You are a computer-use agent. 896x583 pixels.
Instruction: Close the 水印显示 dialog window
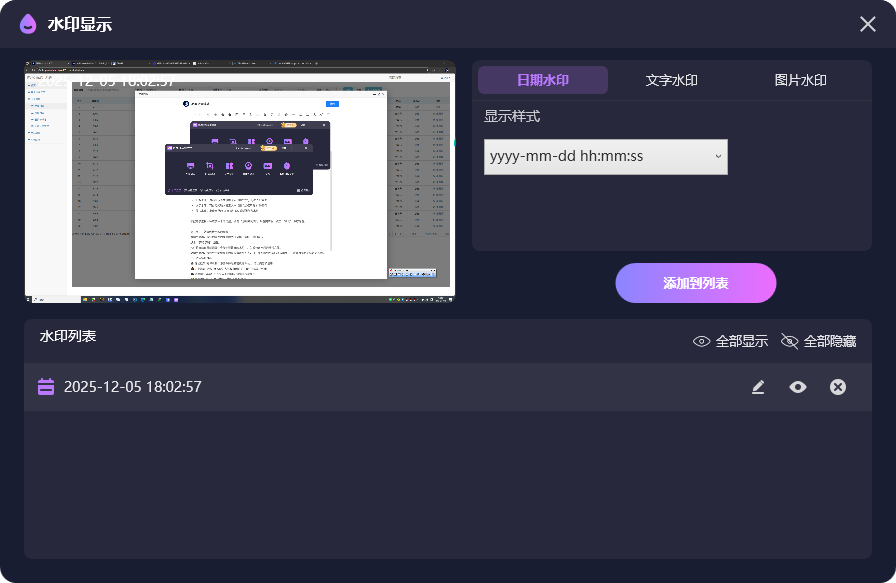[x=867, y=24]
